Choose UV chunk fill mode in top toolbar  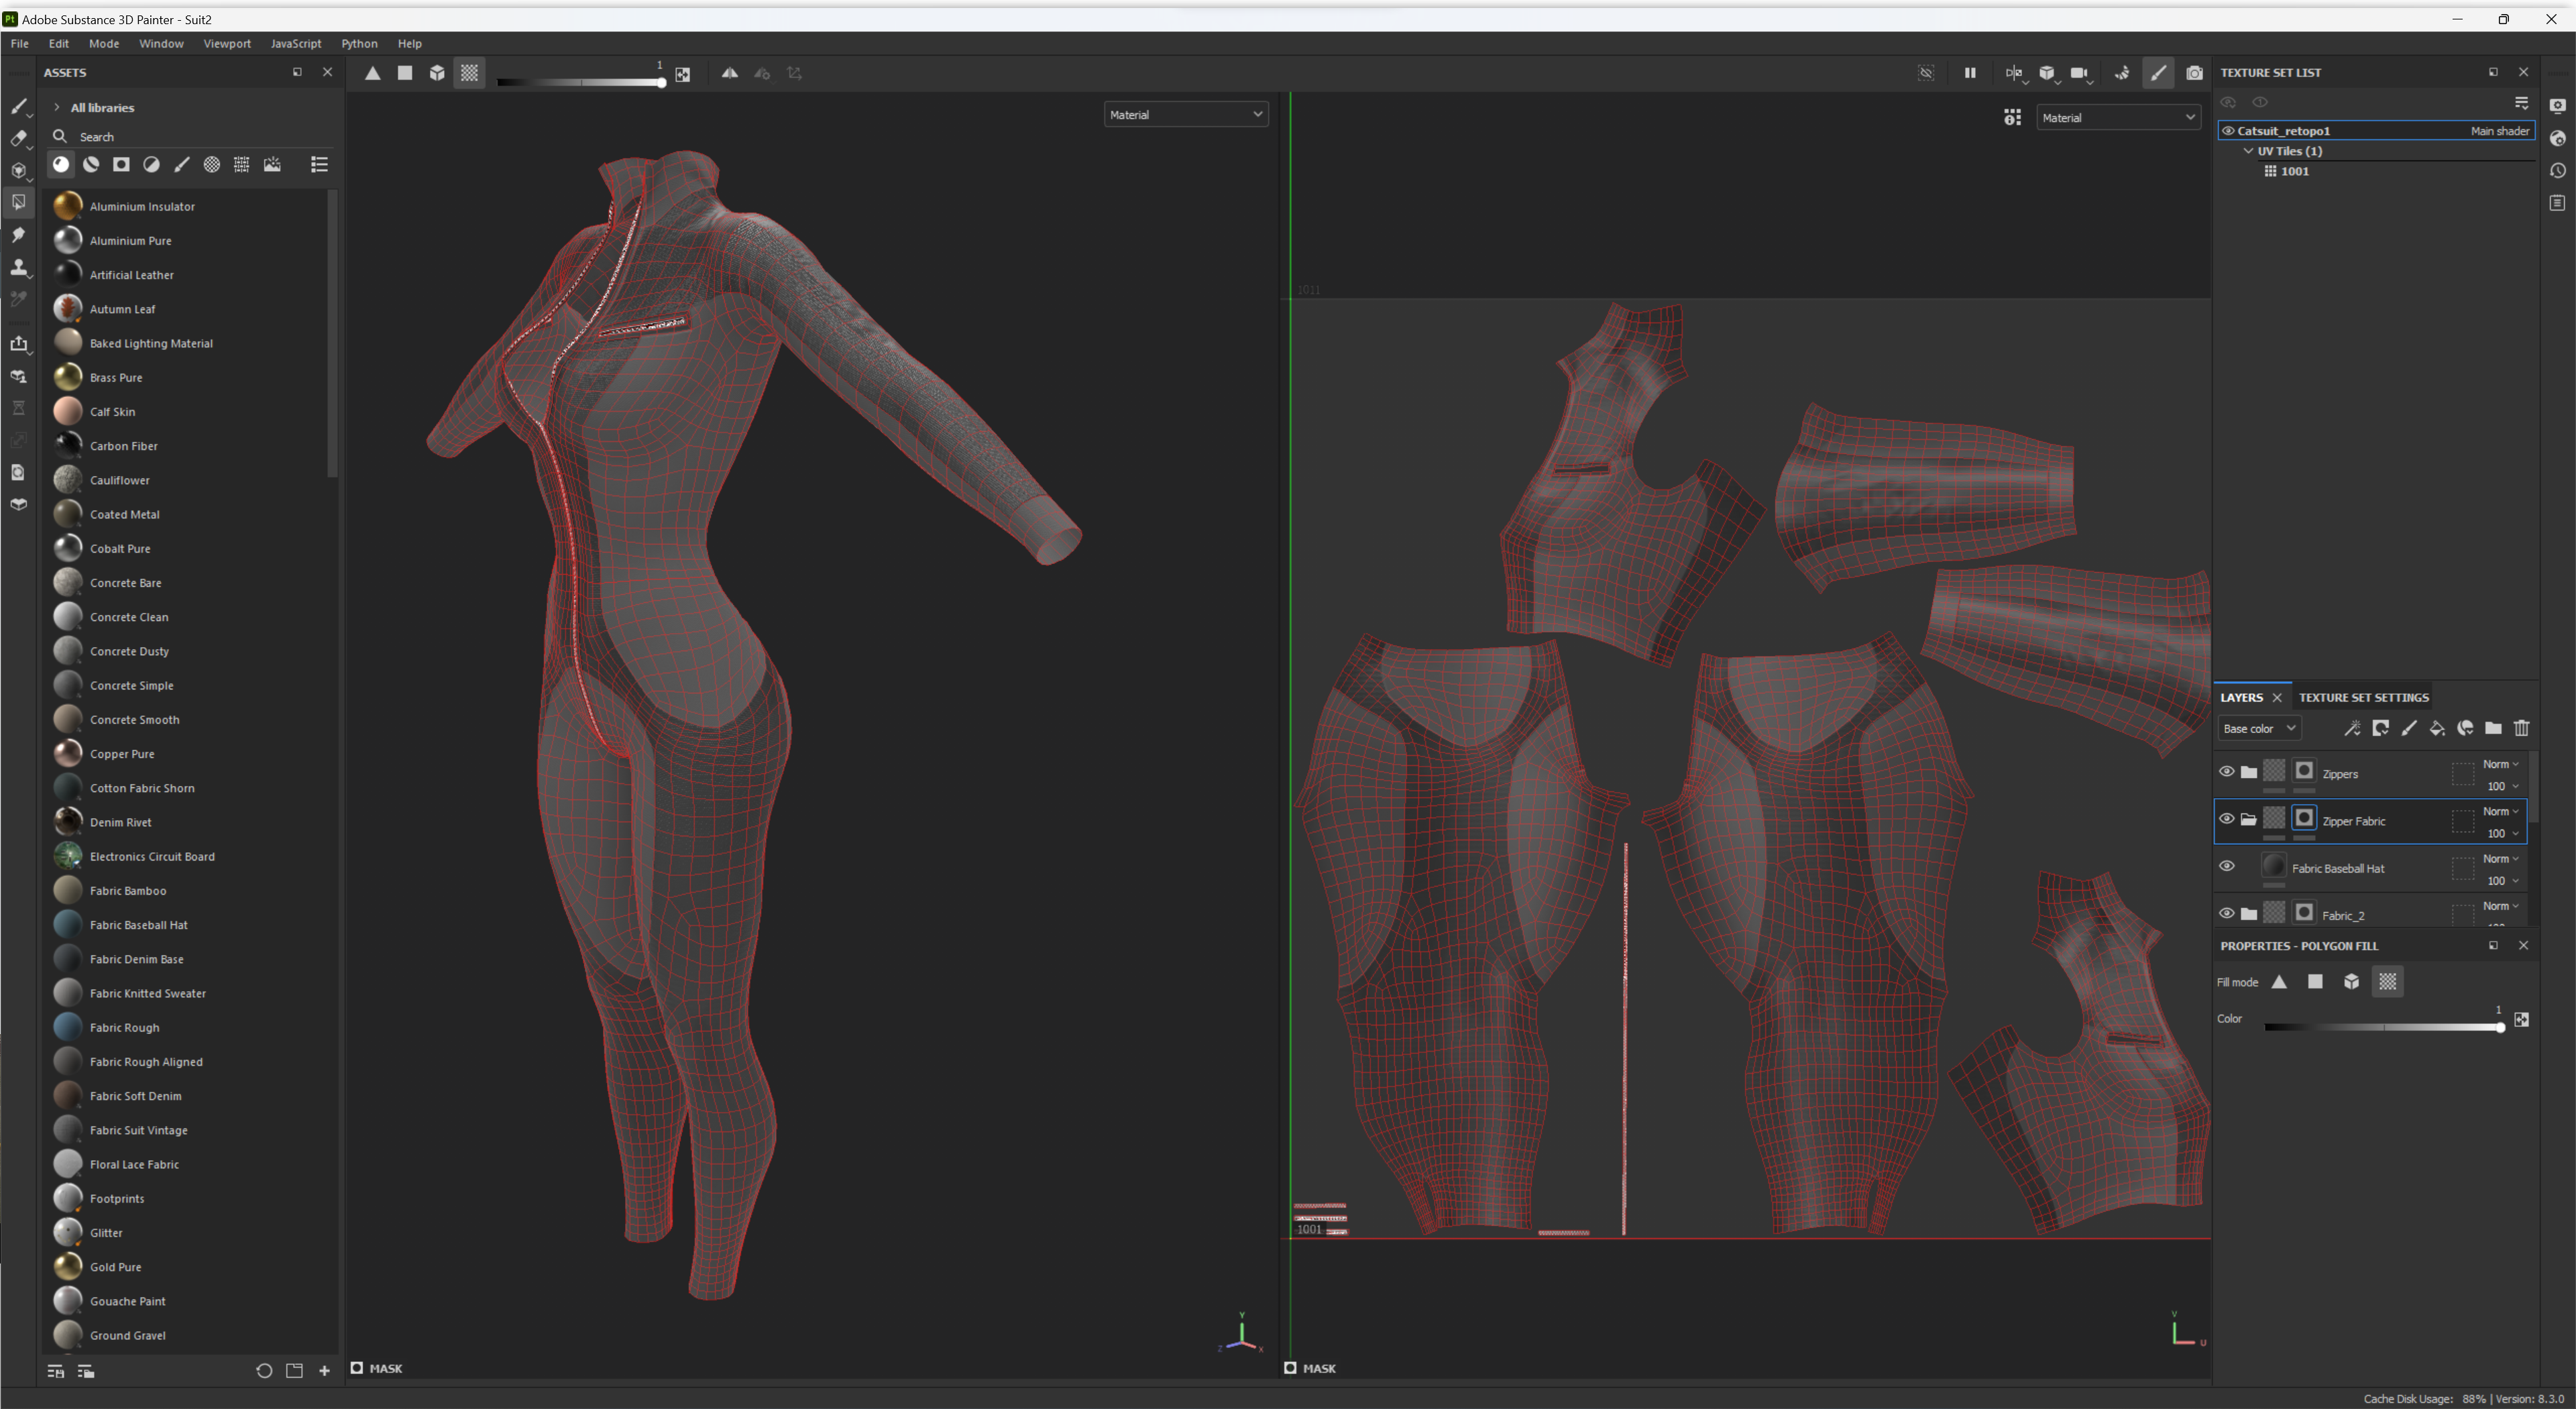[x=469, y=73]
